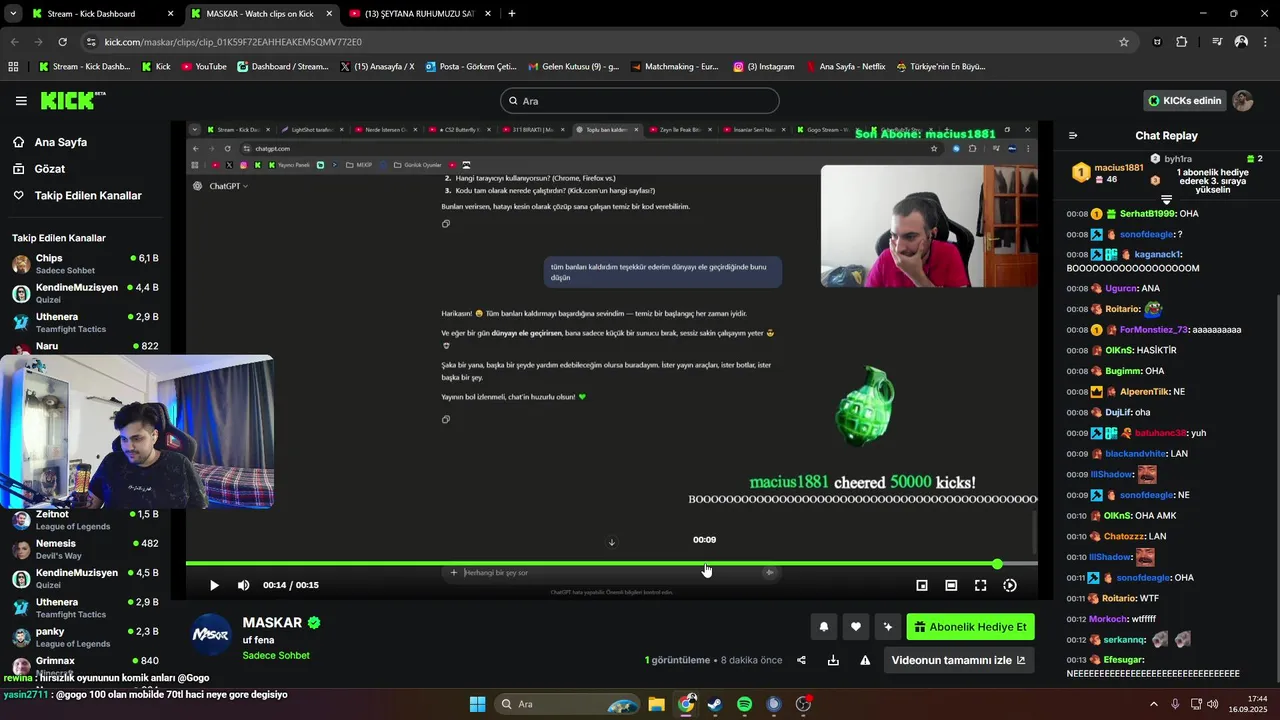Open the hamburger sidebar menu
The width and height of the screenshot is (1280, 720).
pyautogui.click(x=21, y=101)
